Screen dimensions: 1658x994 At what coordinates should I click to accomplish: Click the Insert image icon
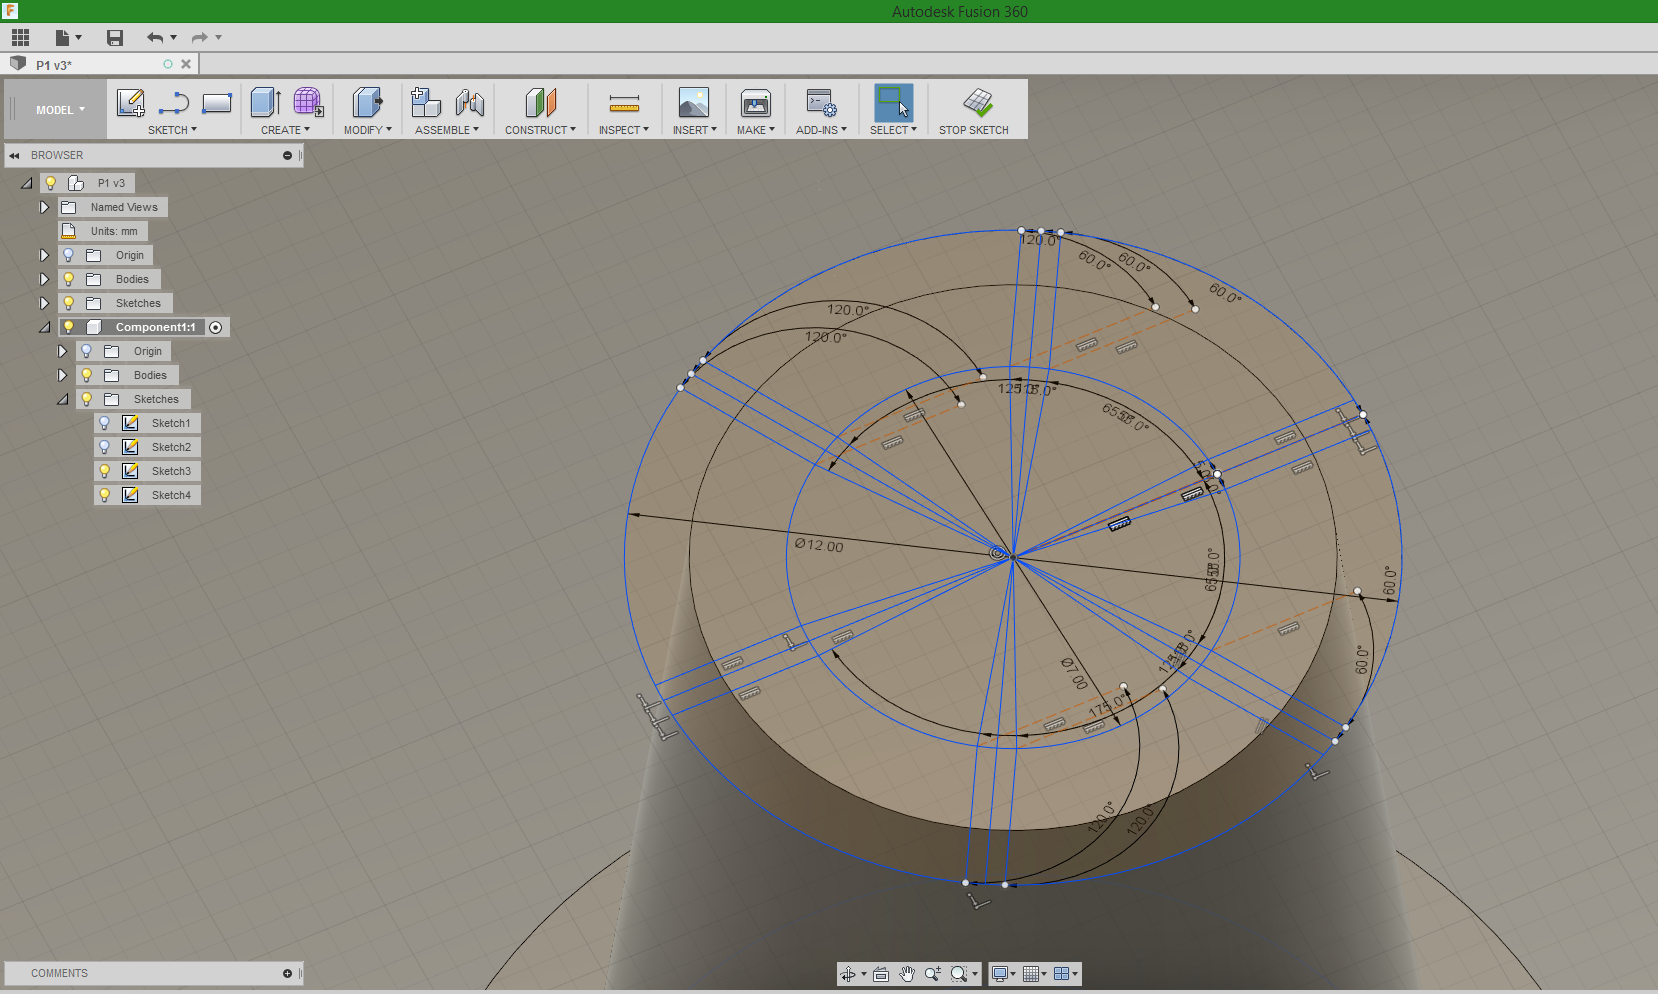point(694,103)
